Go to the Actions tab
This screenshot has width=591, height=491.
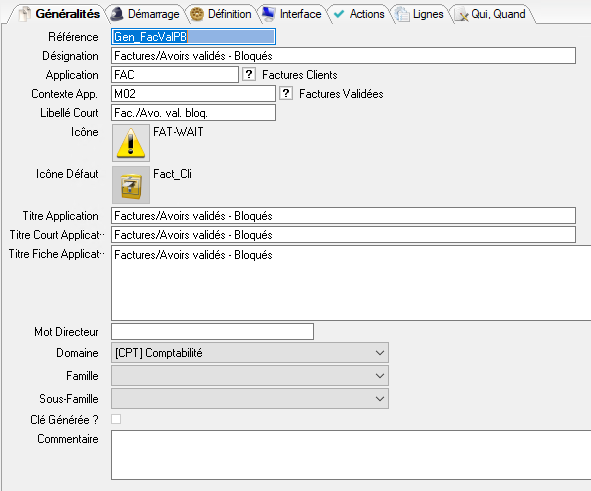click(360, 14)
